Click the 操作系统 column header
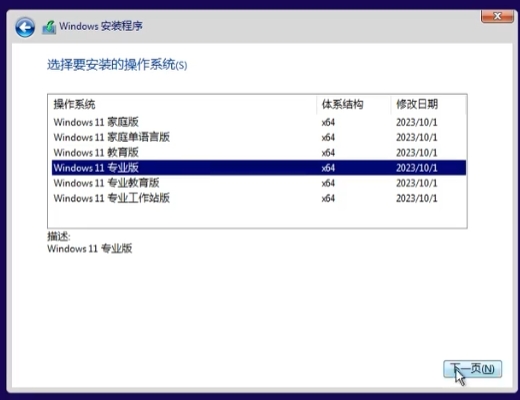The image size is (520, 400). 183,104
